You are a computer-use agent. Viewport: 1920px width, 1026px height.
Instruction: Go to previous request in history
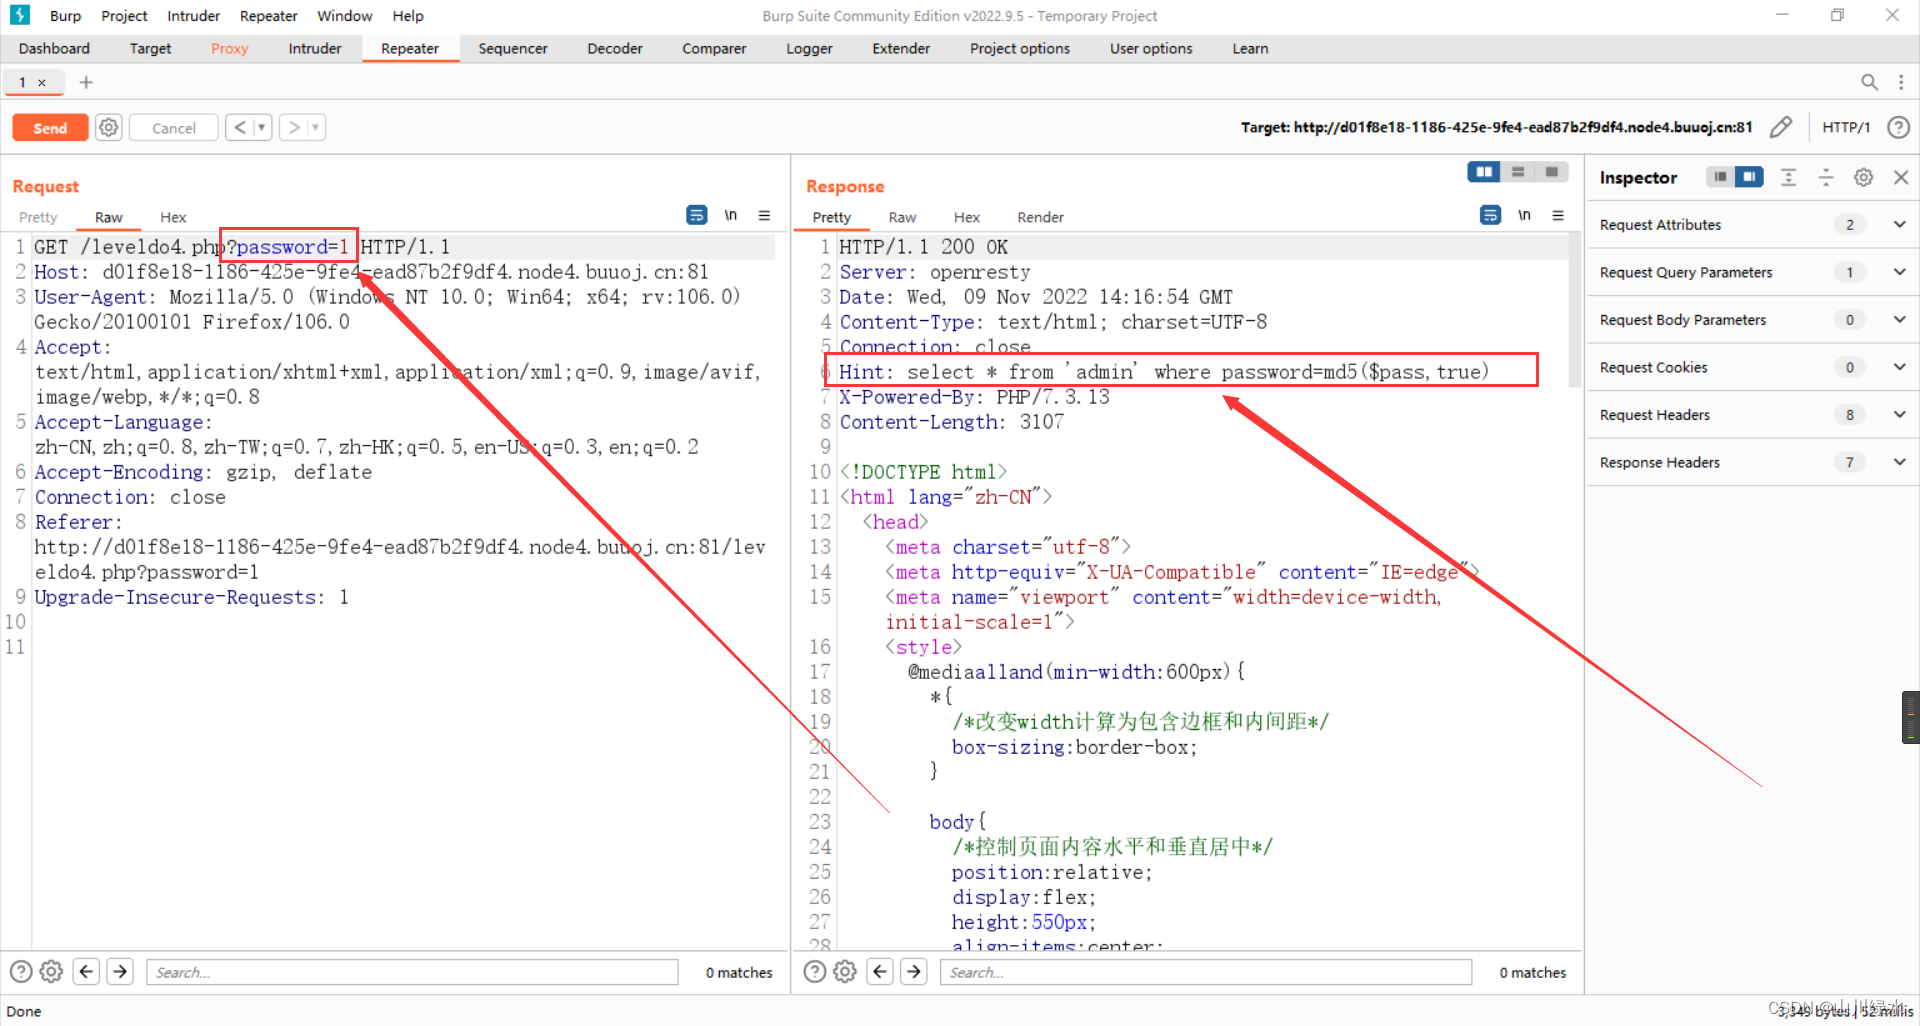coord(240,127)
